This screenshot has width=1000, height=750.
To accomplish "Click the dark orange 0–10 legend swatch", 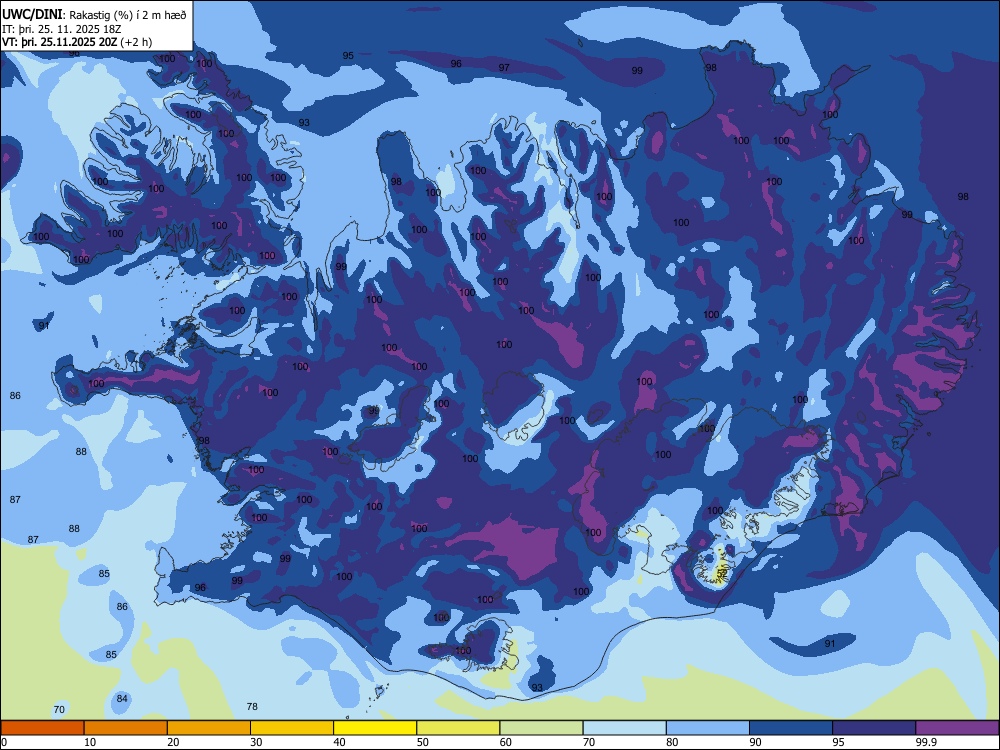I will coord(42,728).
